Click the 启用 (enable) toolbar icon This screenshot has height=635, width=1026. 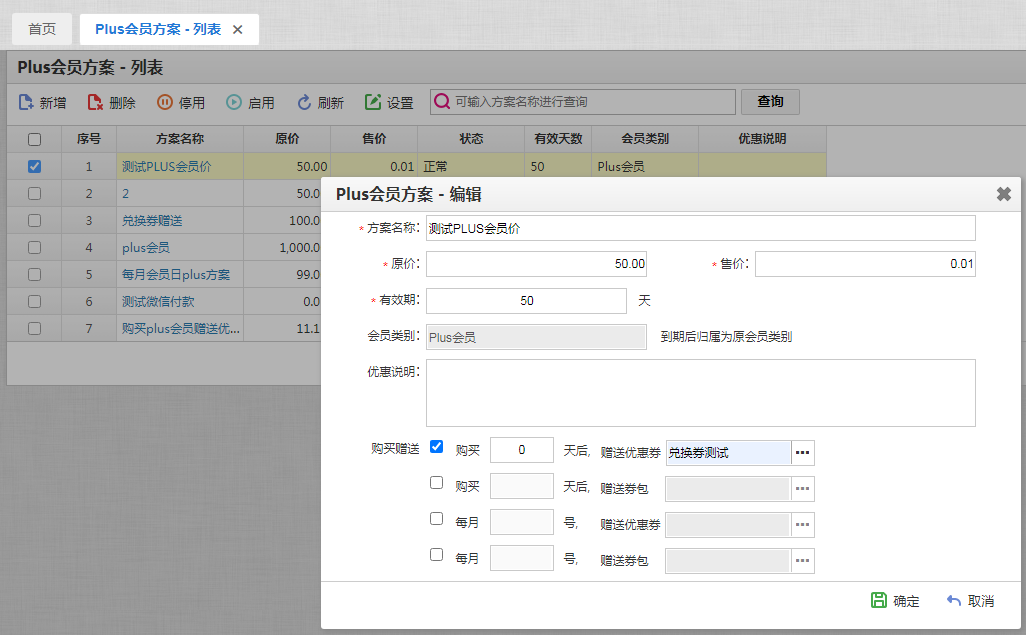(x=234, y=102)
